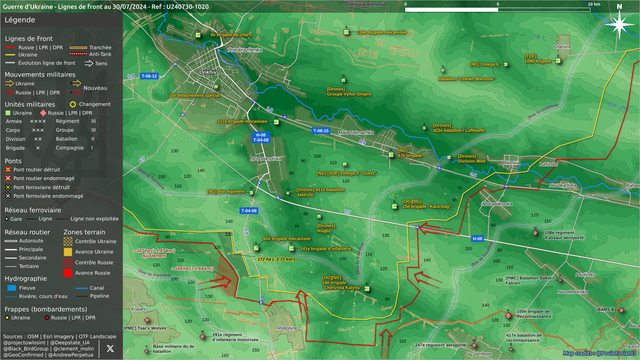Click the large red arrow at bottom center

click(385, 338)
